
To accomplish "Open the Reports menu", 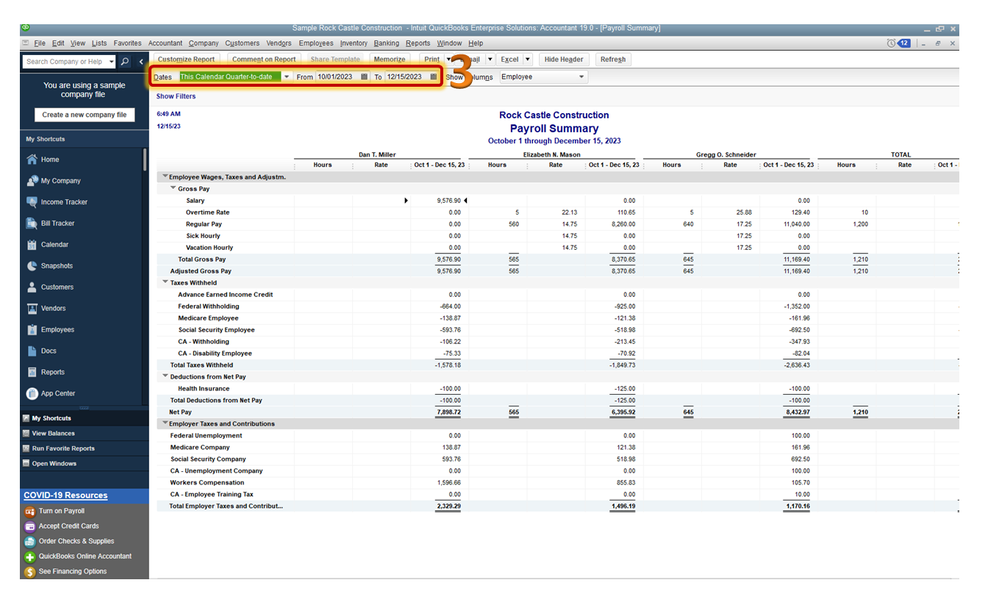I will [x=417, y=43].
